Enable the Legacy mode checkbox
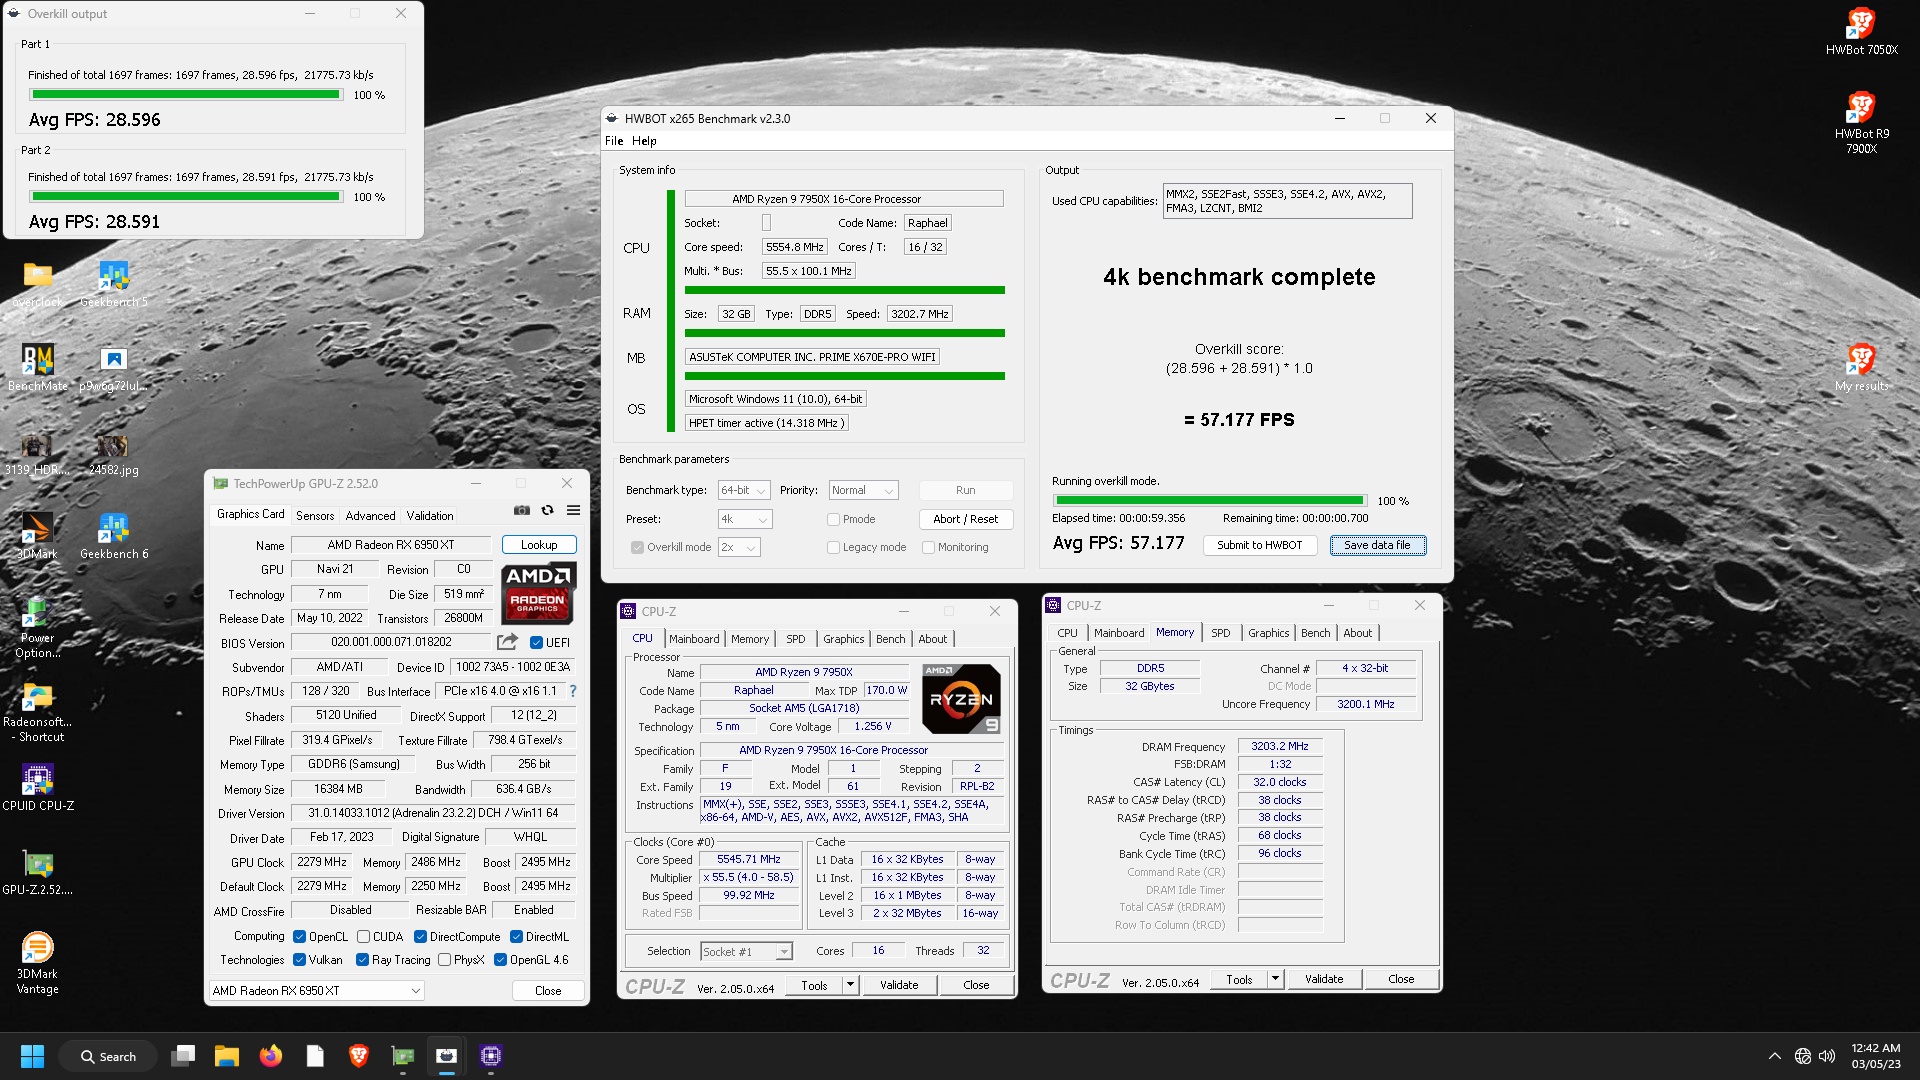 [833, 547]
